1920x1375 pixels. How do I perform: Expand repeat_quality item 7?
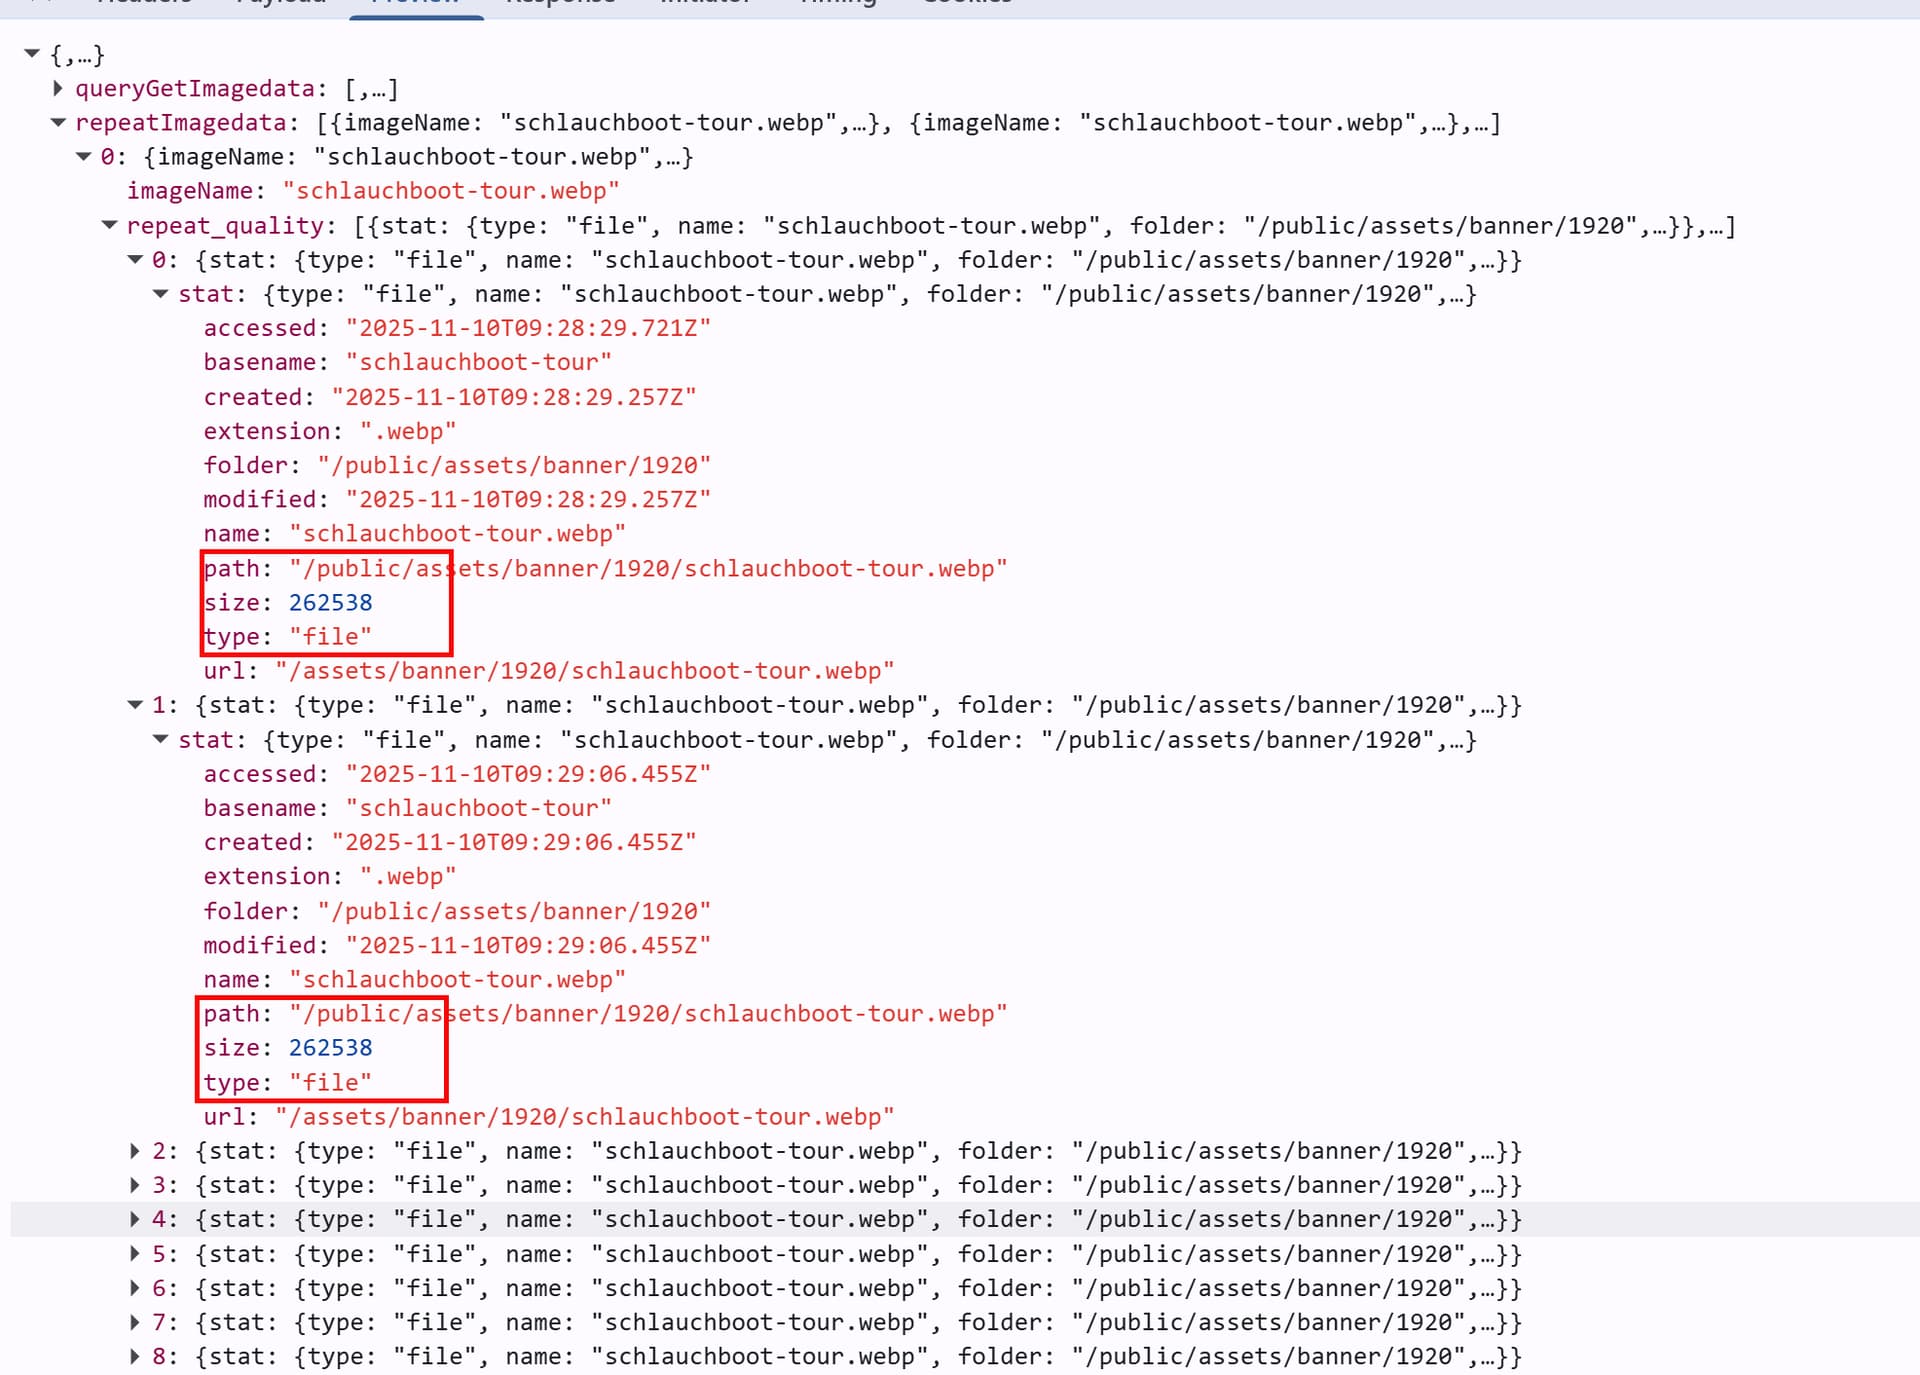click(135, 1322)
